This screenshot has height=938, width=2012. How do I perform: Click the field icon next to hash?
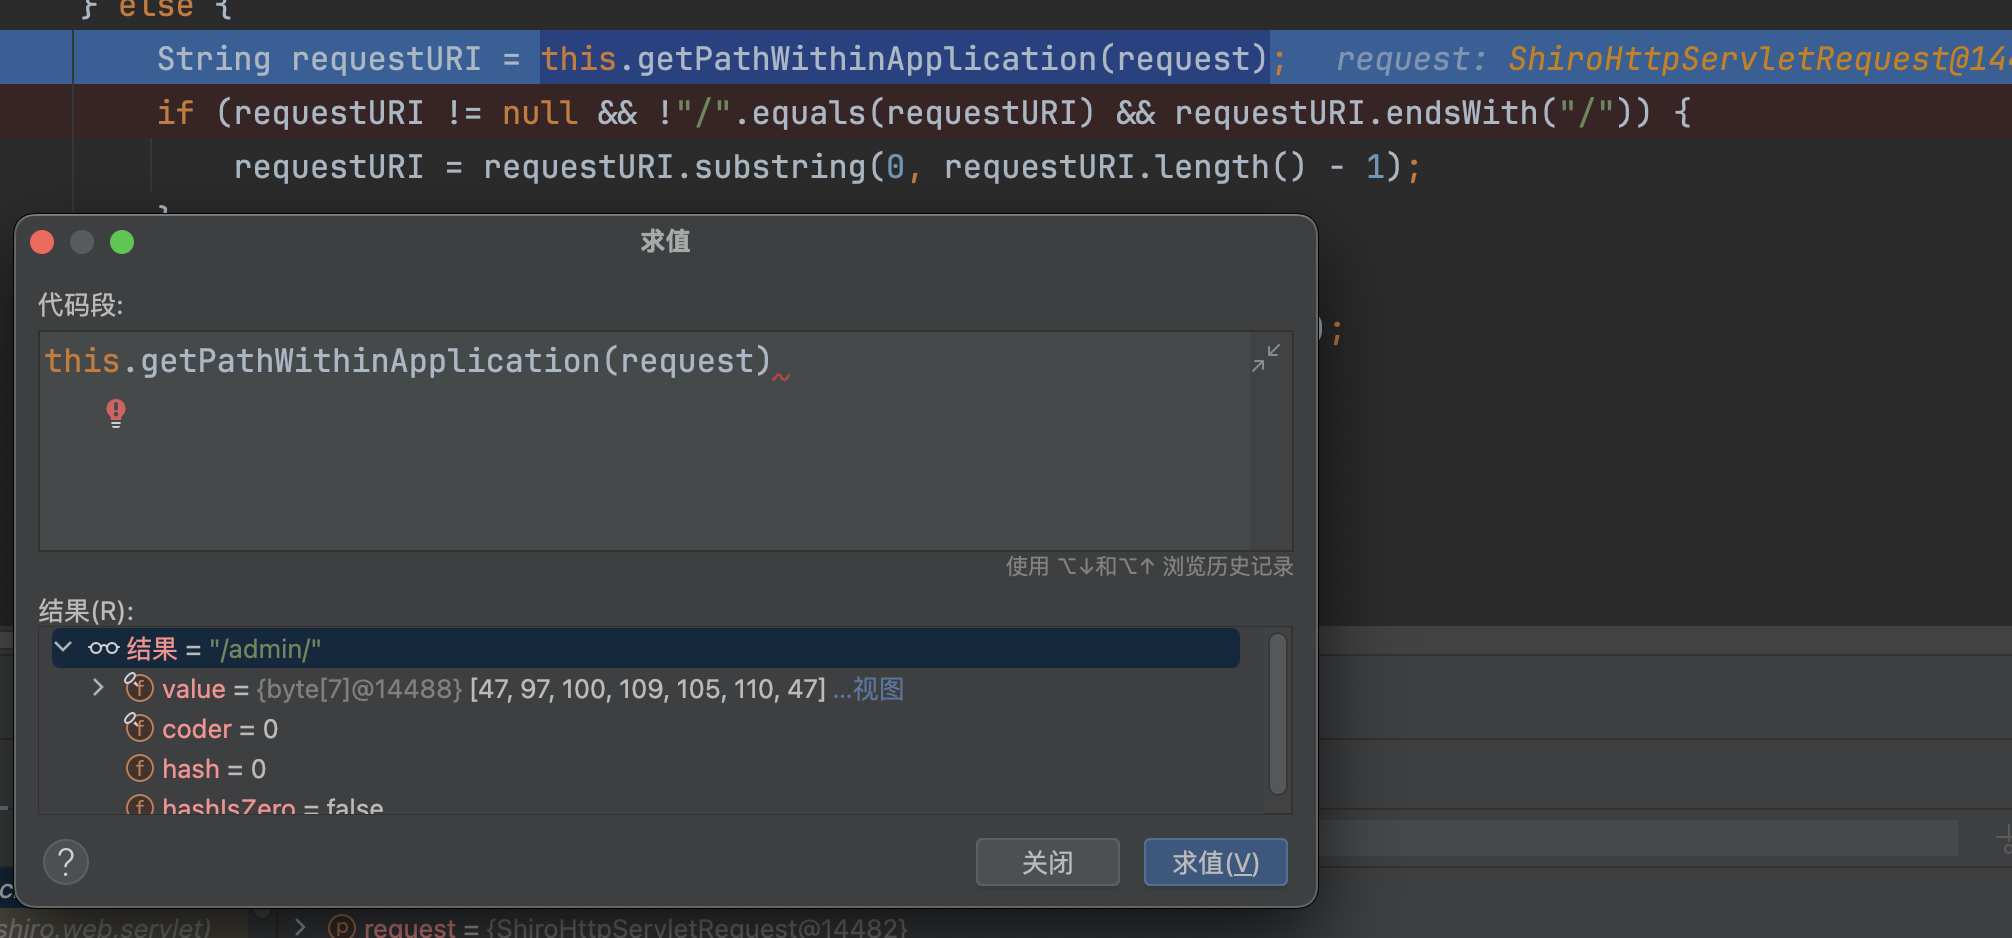tap(139, 768)
